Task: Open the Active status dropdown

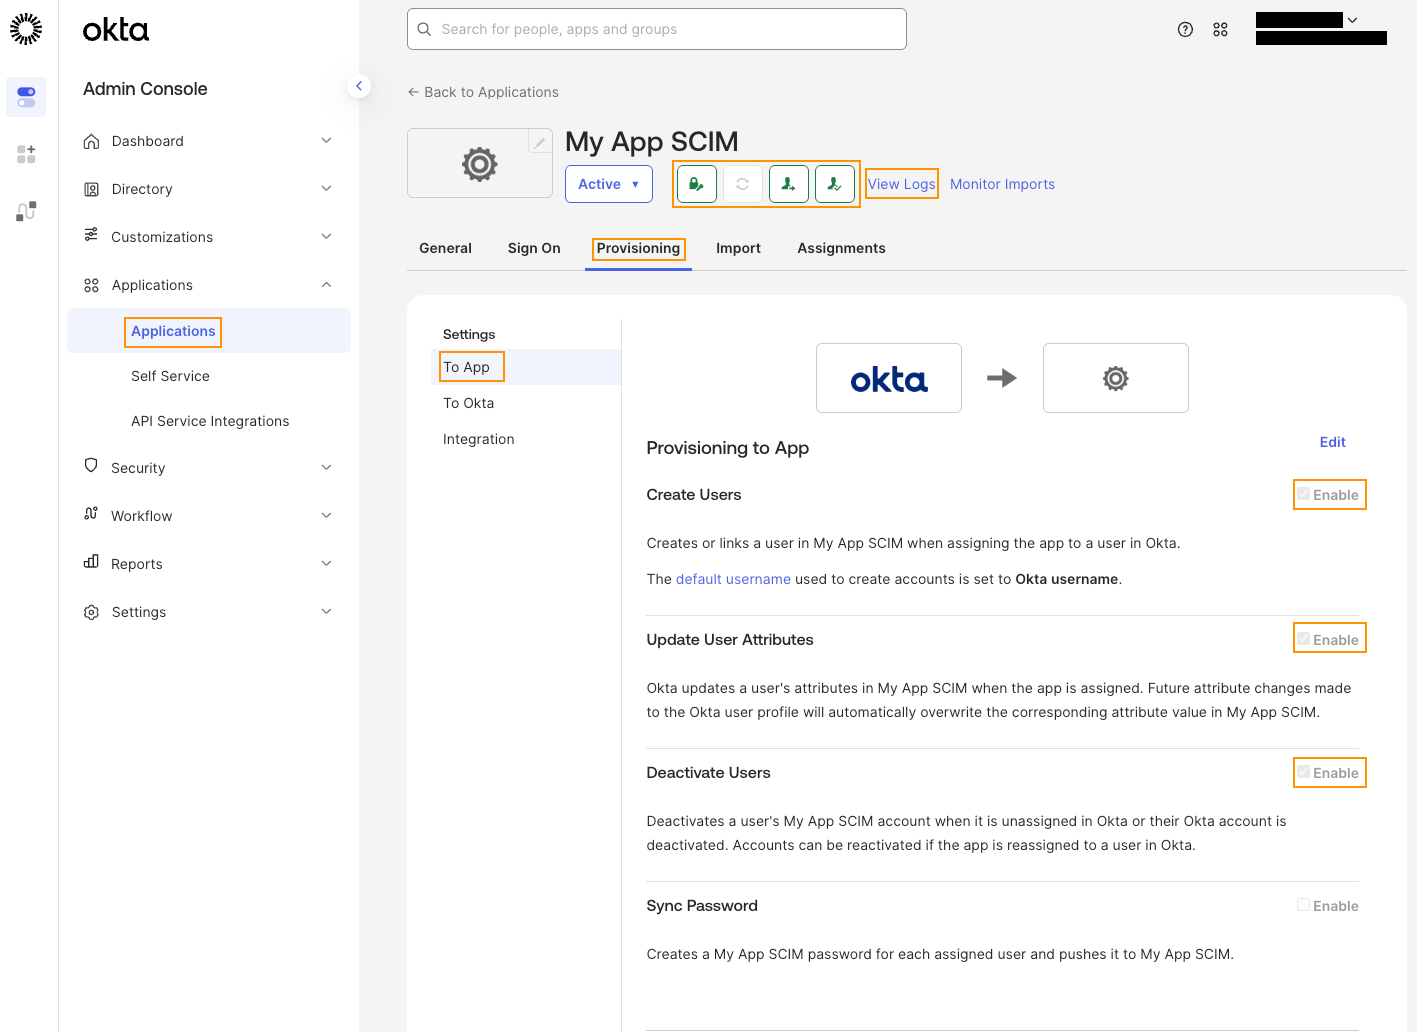Action: click(x=609, y=184)
